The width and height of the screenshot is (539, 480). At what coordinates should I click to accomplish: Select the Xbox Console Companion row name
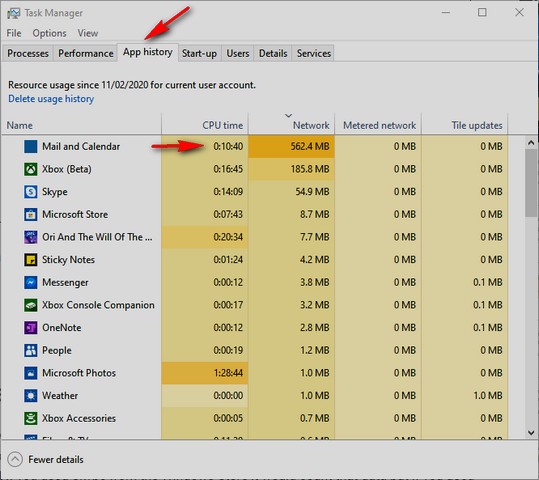click(98, 305)
